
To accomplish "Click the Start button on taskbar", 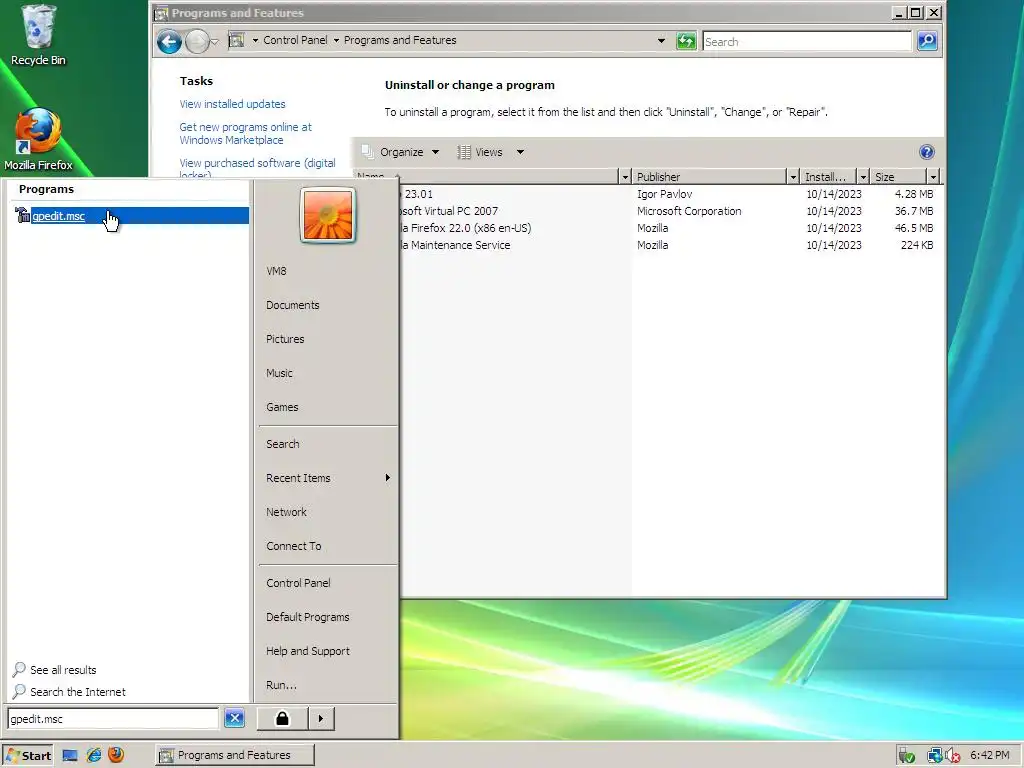I will coord(27,756).
